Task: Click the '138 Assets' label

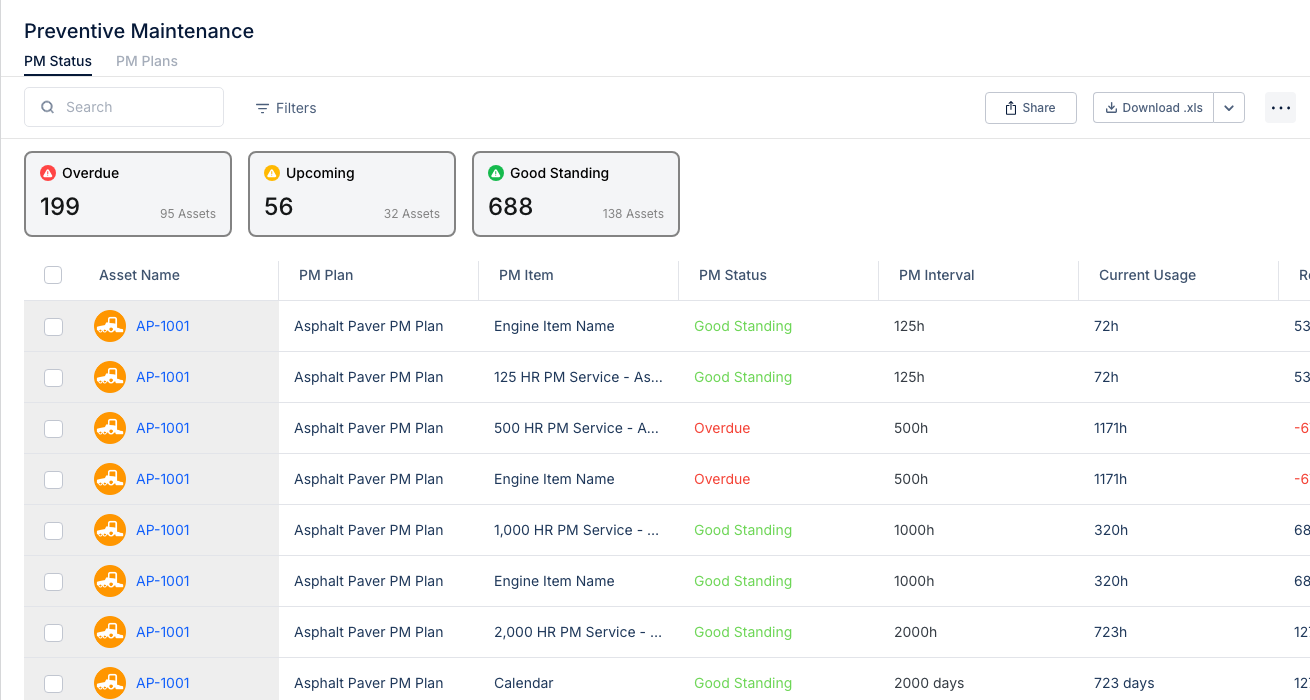Action: [633, 214]
